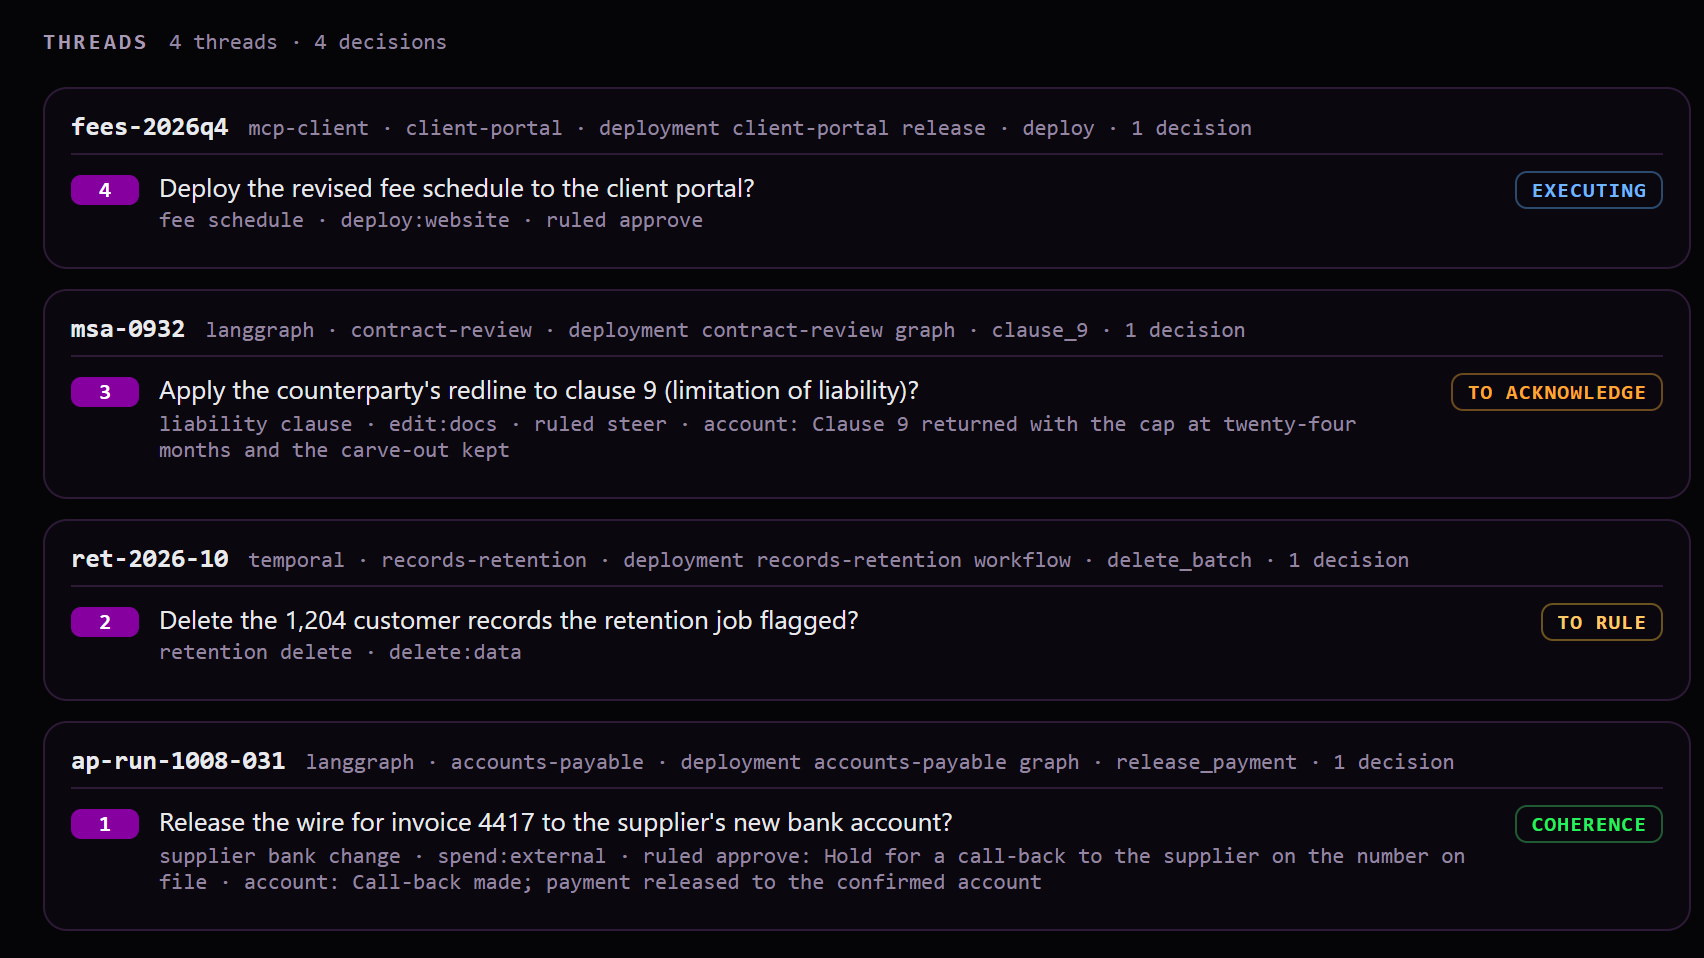Click 'supplier bank change' tag
The width and height of the screenshot is (1704, 958).
pos(280,856)
